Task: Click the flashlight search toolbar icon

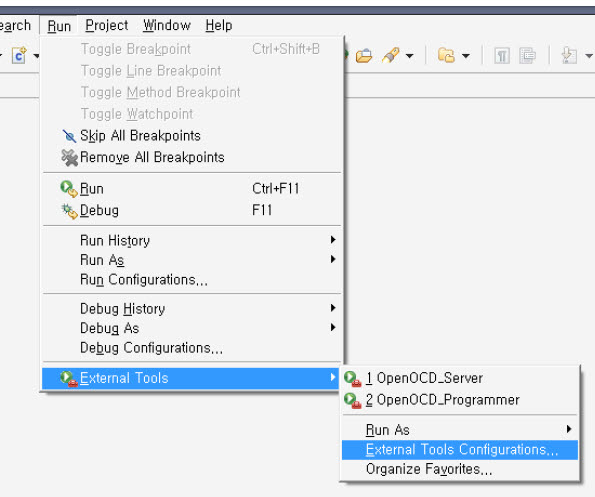Action: coord(391,55)
